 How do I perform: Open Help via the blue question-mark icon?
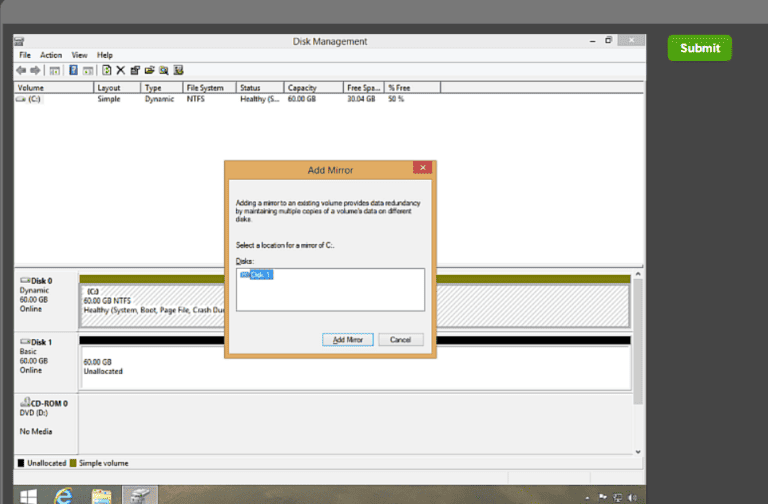pyautogui.click(x=73, y=70)
